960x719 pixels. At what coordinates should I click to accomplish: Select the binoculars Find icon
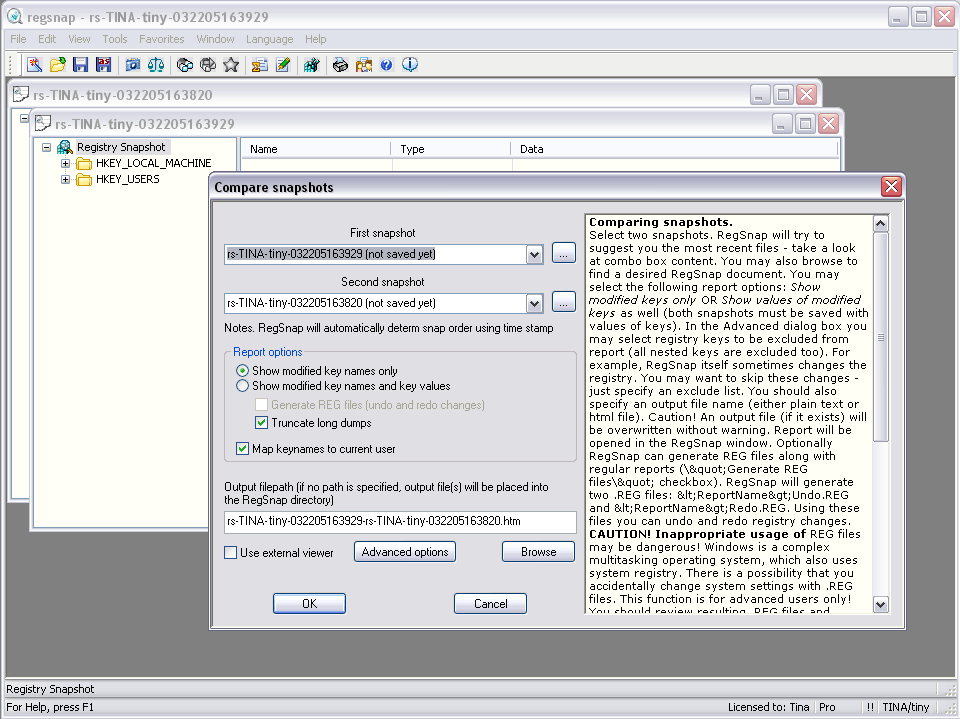point(184,64)
